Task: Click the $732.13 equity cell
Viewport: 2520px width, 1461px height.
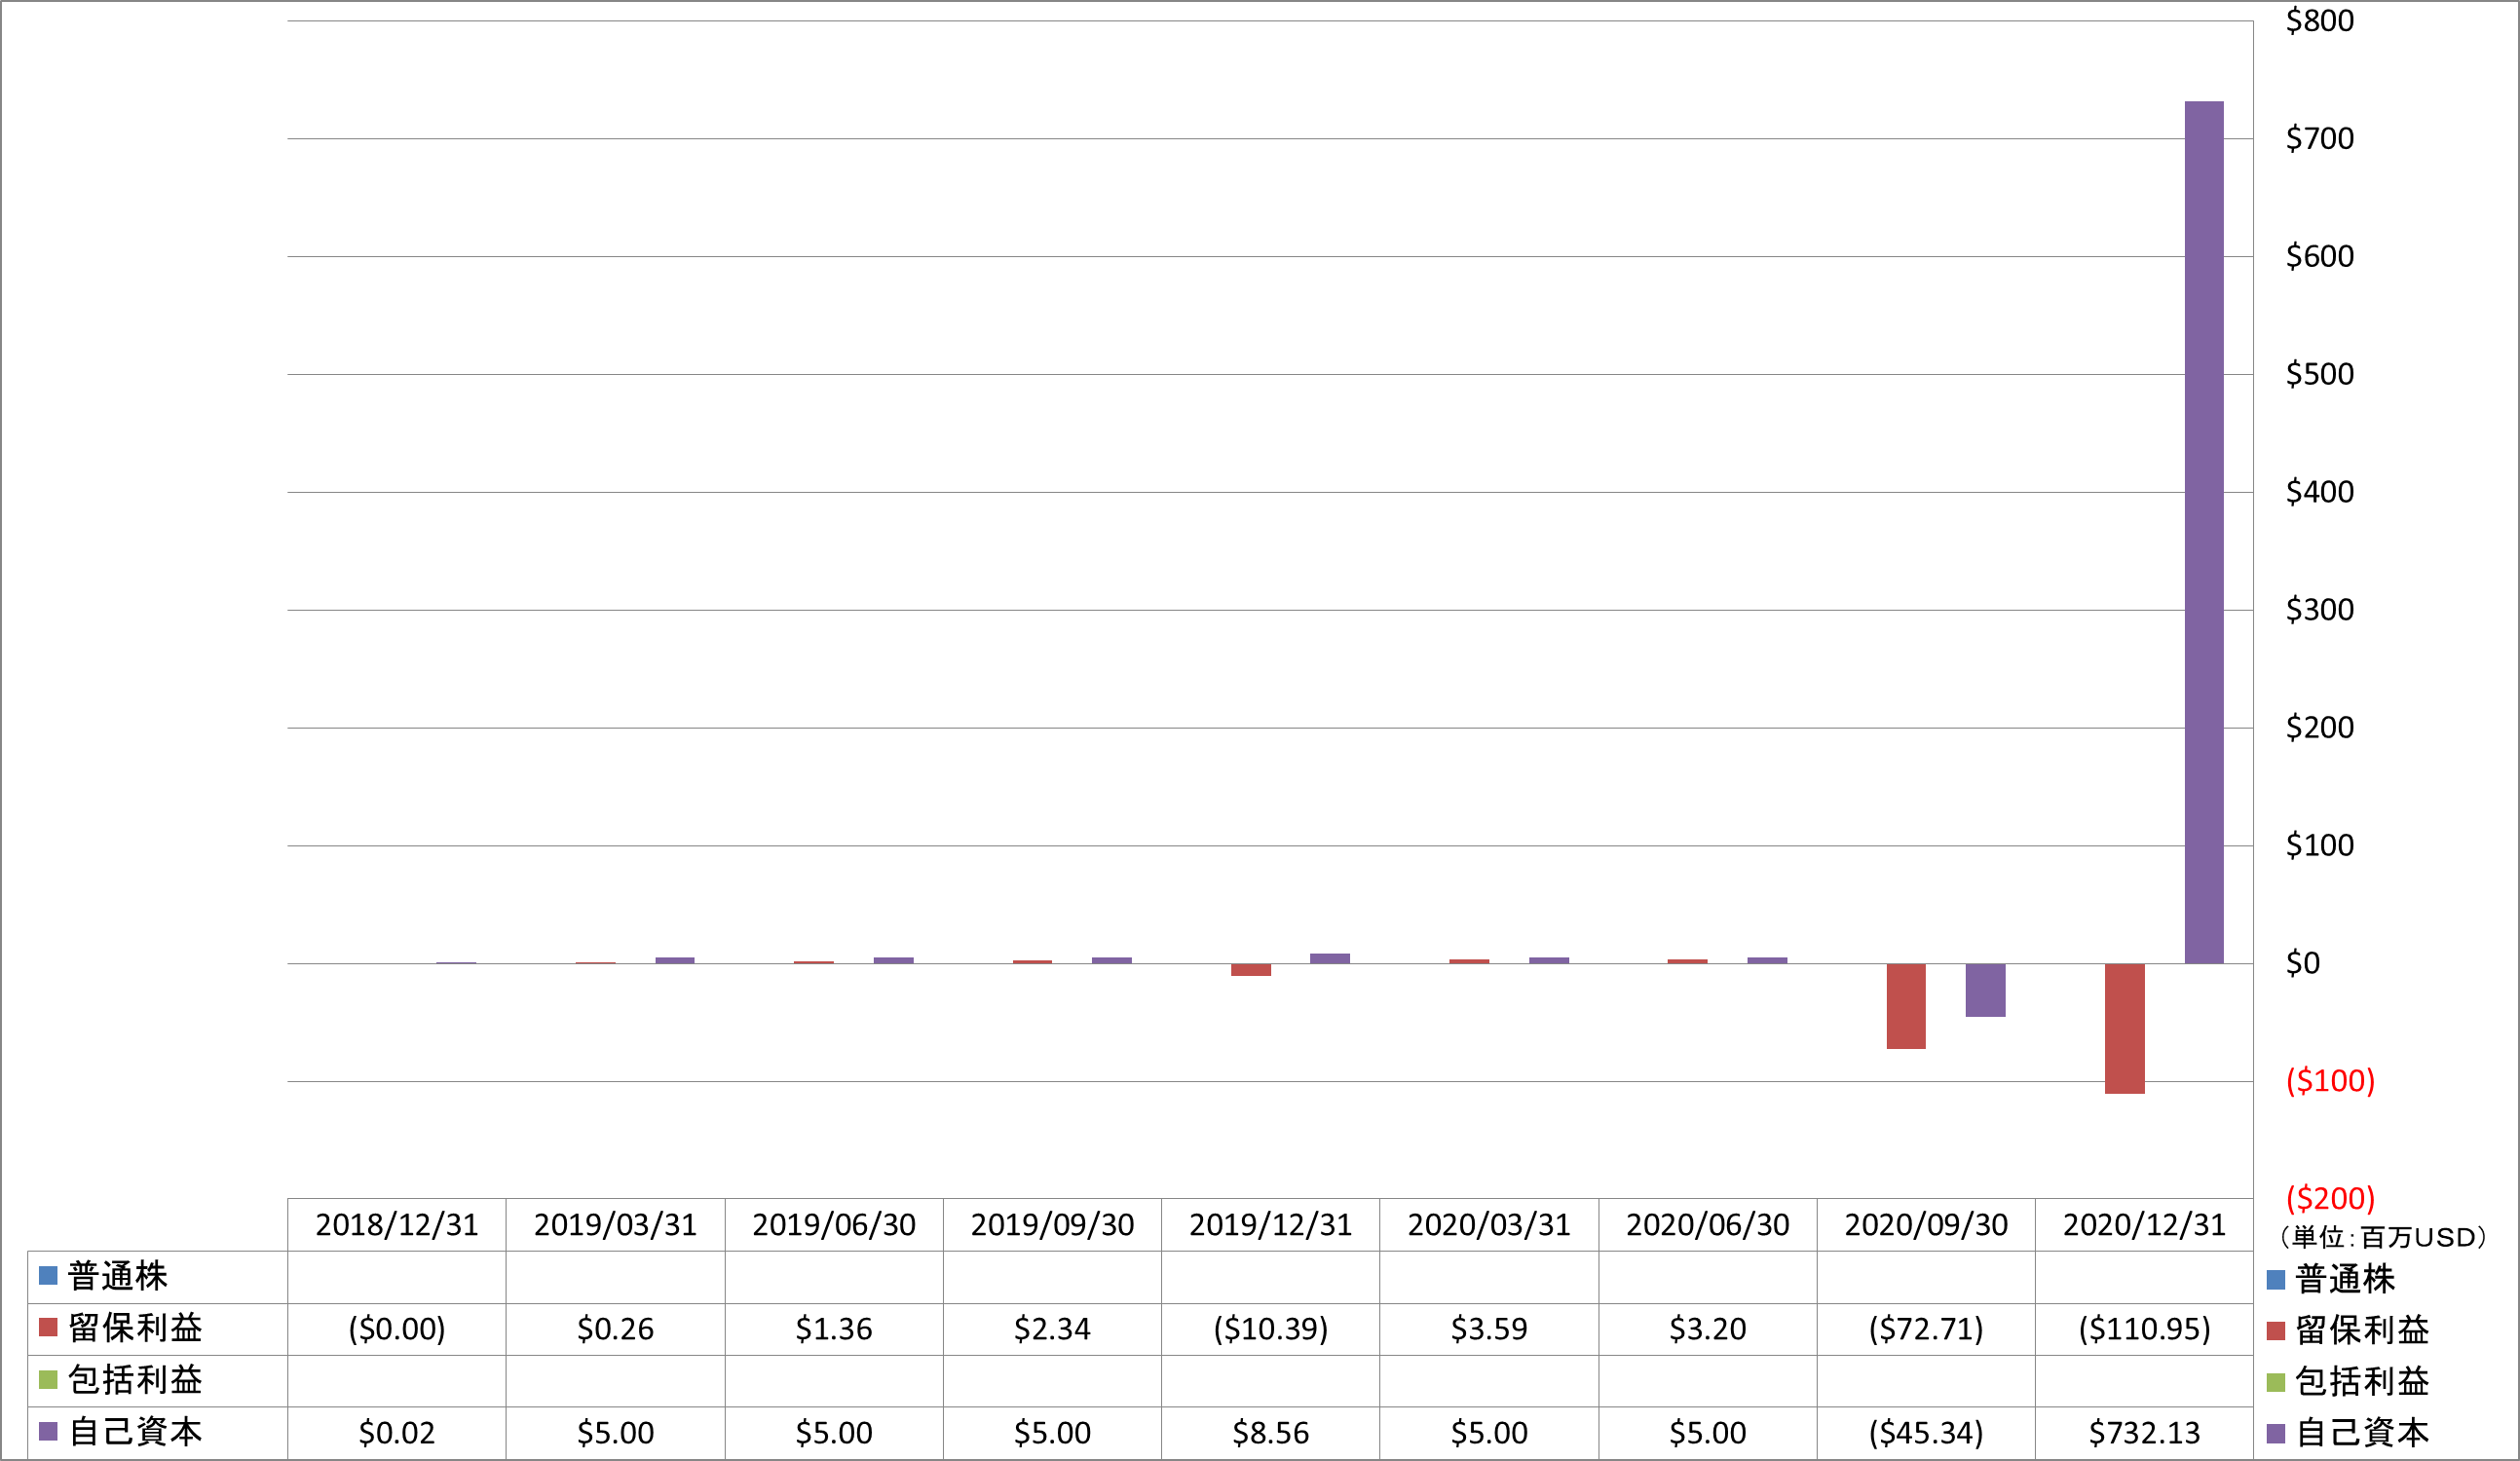Action: [2144, 1433]
